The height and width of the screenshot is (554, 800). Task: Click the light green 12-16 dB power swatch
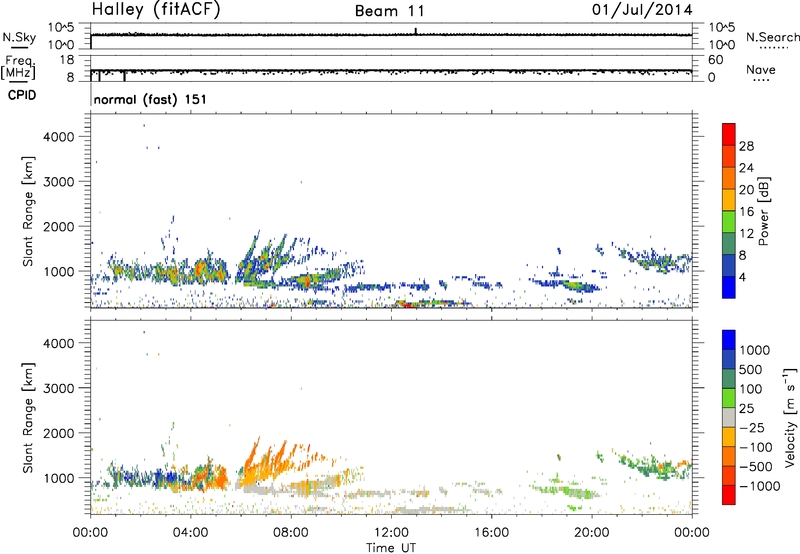729,221
